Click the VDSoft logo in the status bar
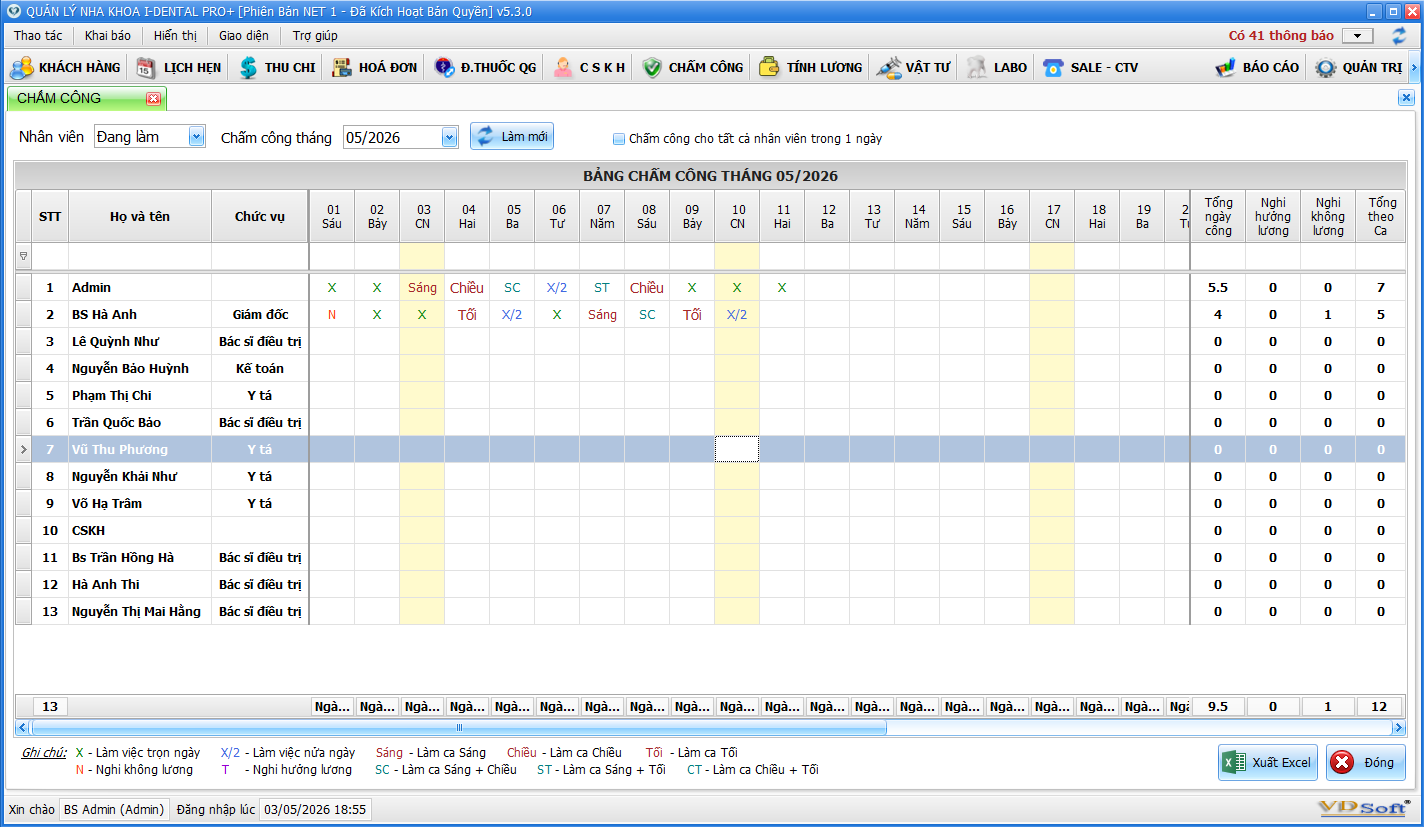 coord(1365,807)
